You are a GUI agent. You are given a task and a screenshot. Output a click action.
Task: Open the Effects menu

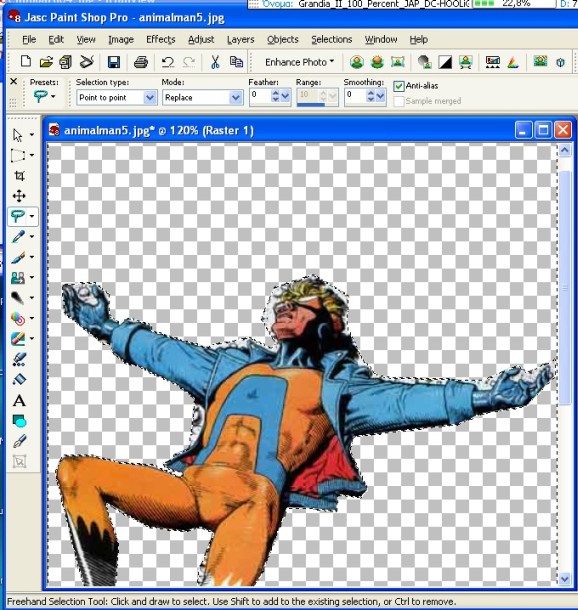click(161, 40)
